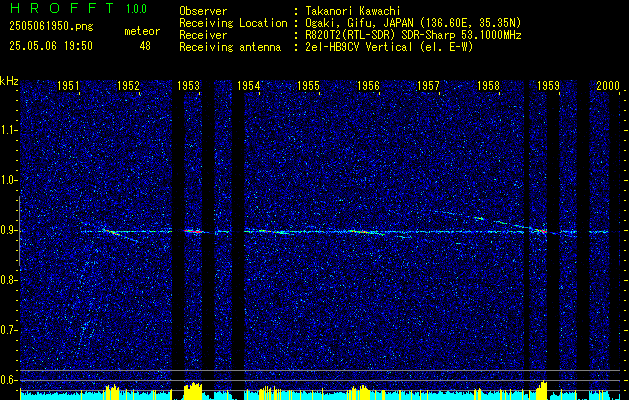Click the 1954 time marker
Screen dimensions: 629x400
point(248,85)
